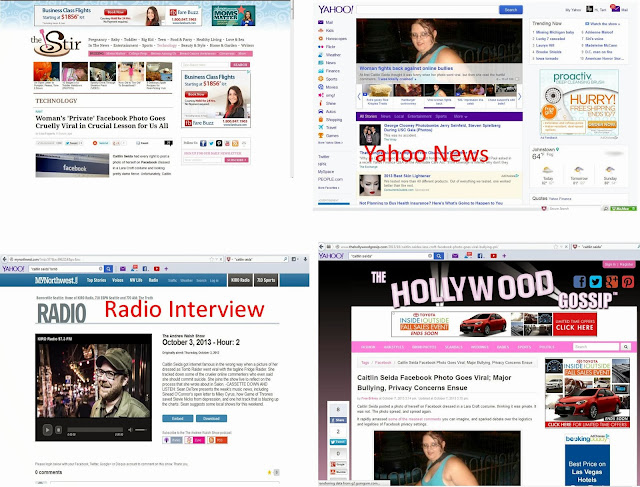Click 710 Sports button on MyNorthwest
640x487 pixels.
tap(266, 280)
